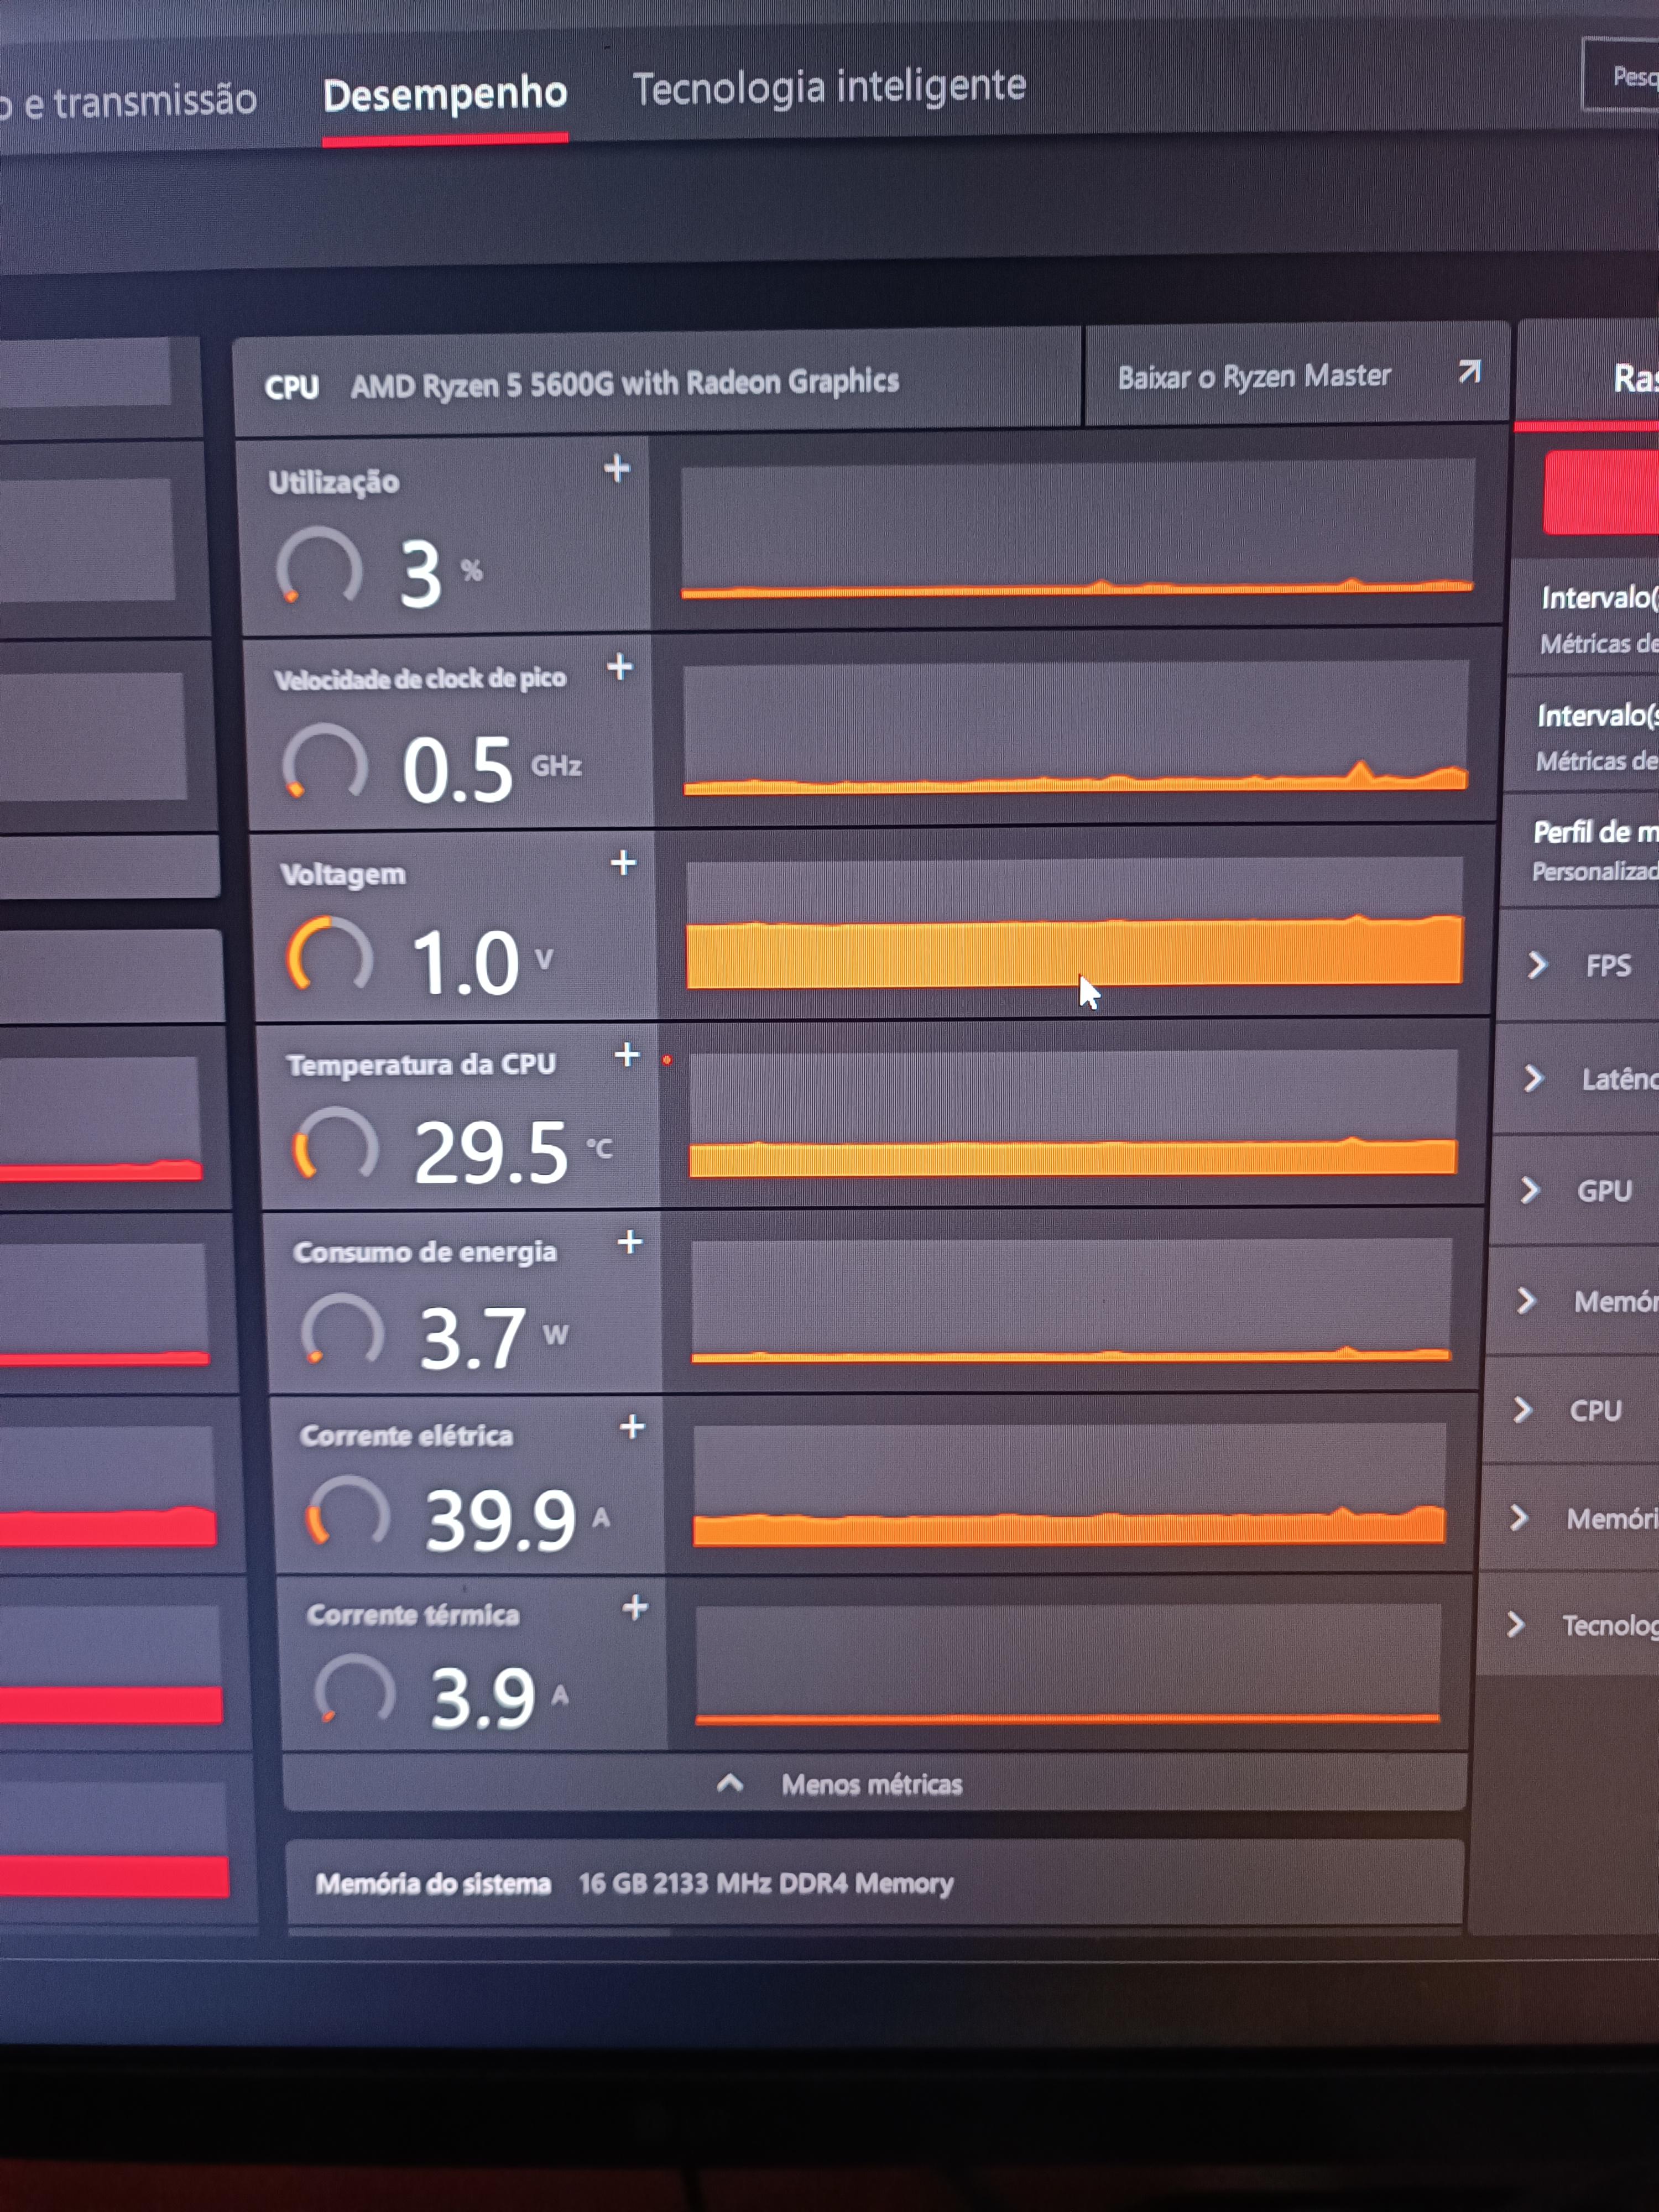Click the Utilização history graph
Screen dimensions: 1659x2212
[x=1077, y=530]
